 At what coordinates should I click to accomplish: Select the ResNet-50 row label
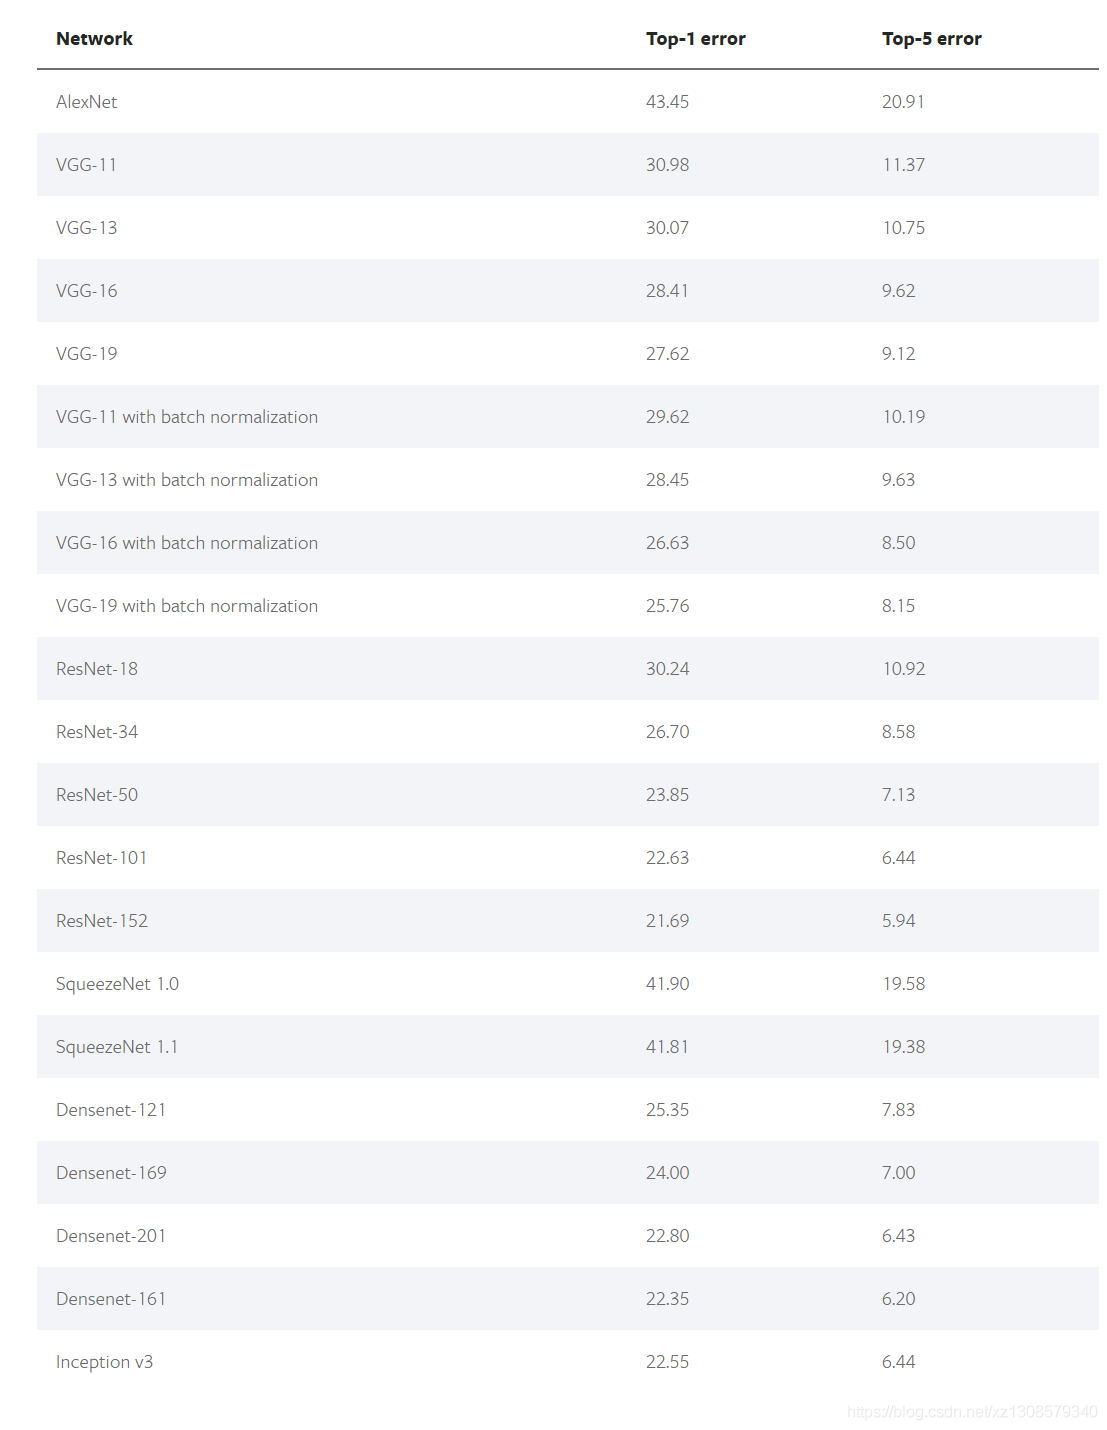click(x=97, y=795)
